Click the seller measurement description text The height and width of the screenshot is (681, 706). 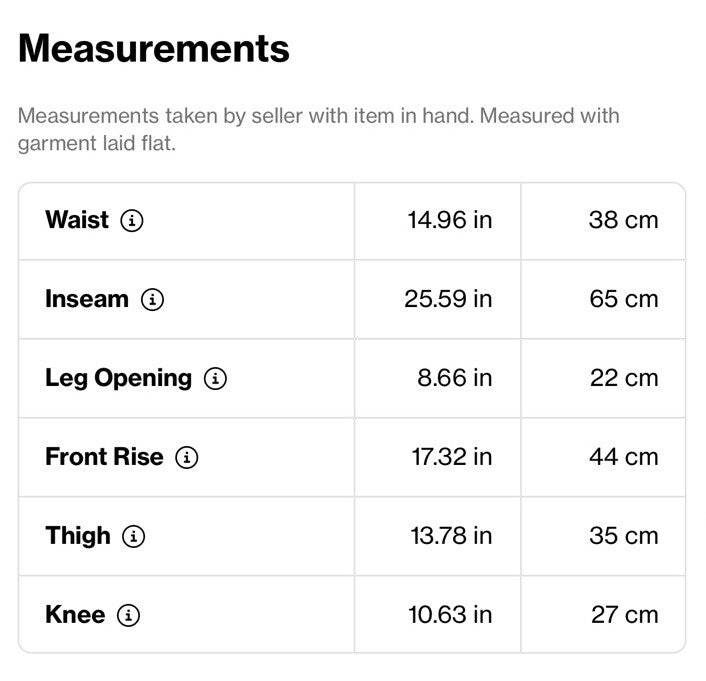click(319, 130)
